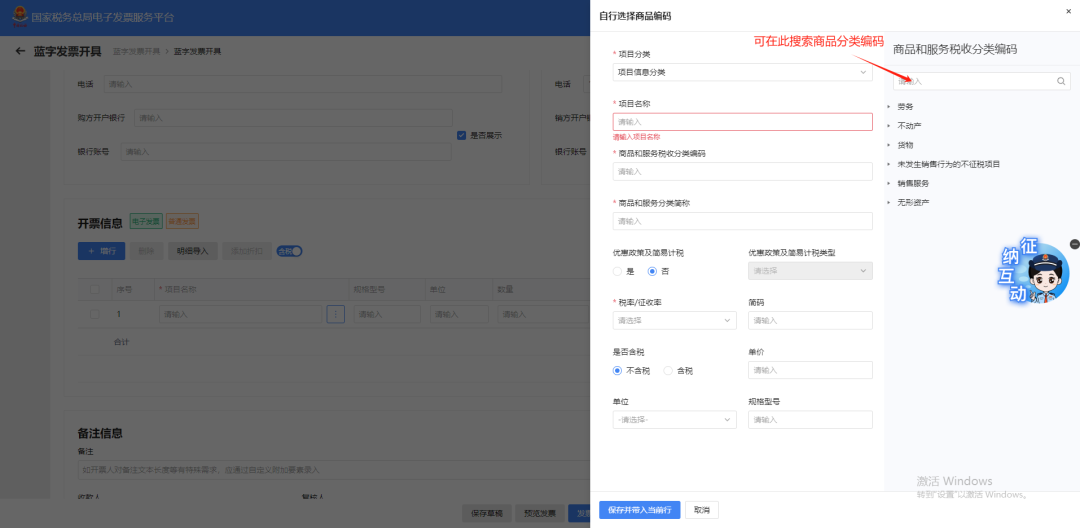Click the three-dot button in item name row

335,314
